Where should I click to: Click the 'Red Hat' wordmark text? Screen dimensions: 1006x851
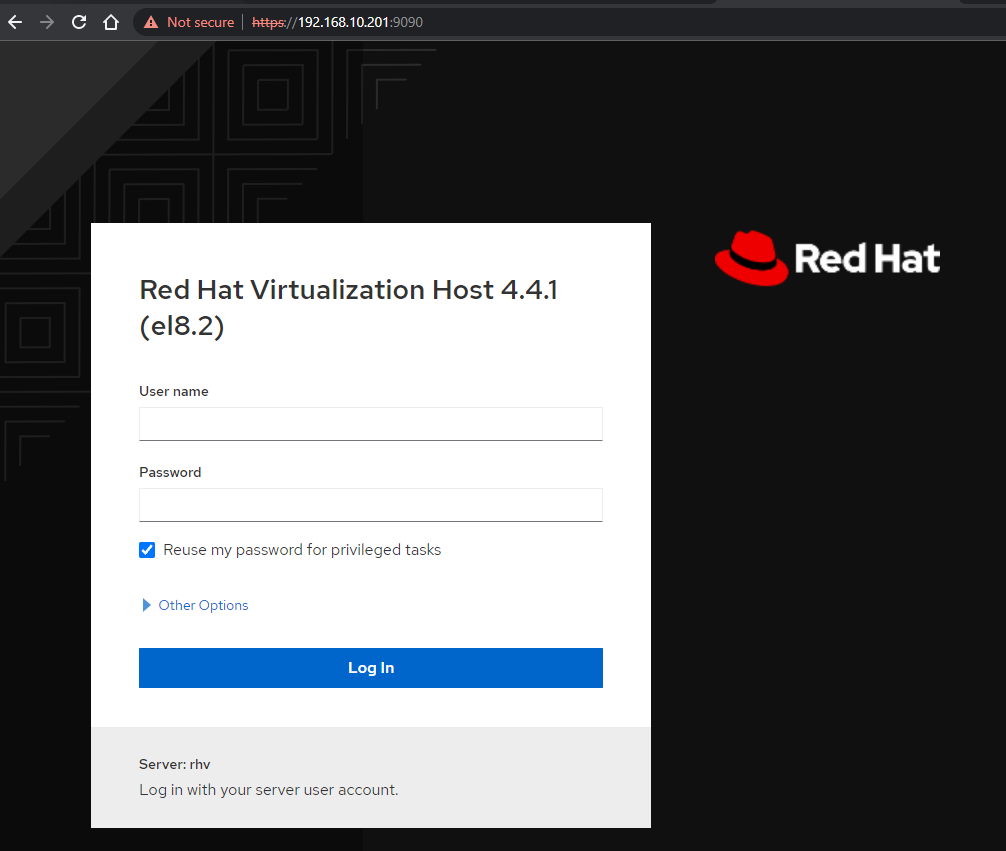coord(867,259)
